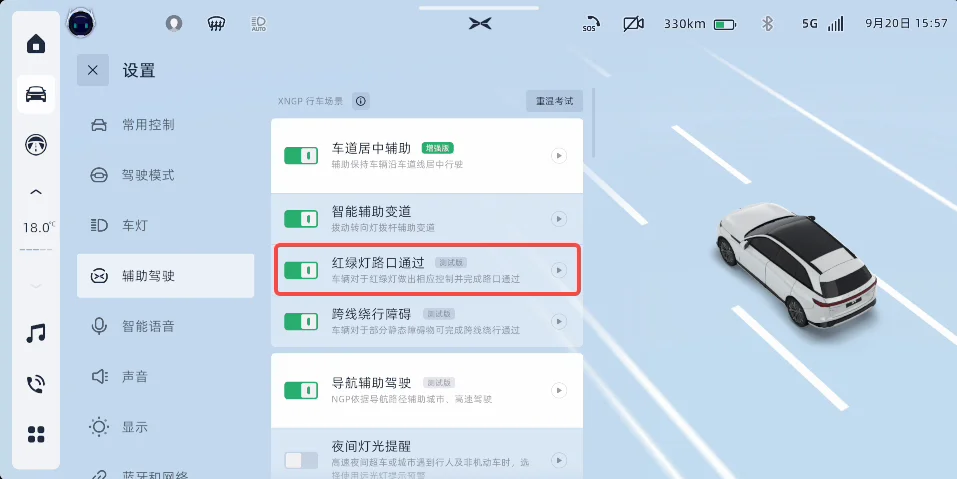Open the home screen icon
Screen dimensions: 957x479
point(36,44)
